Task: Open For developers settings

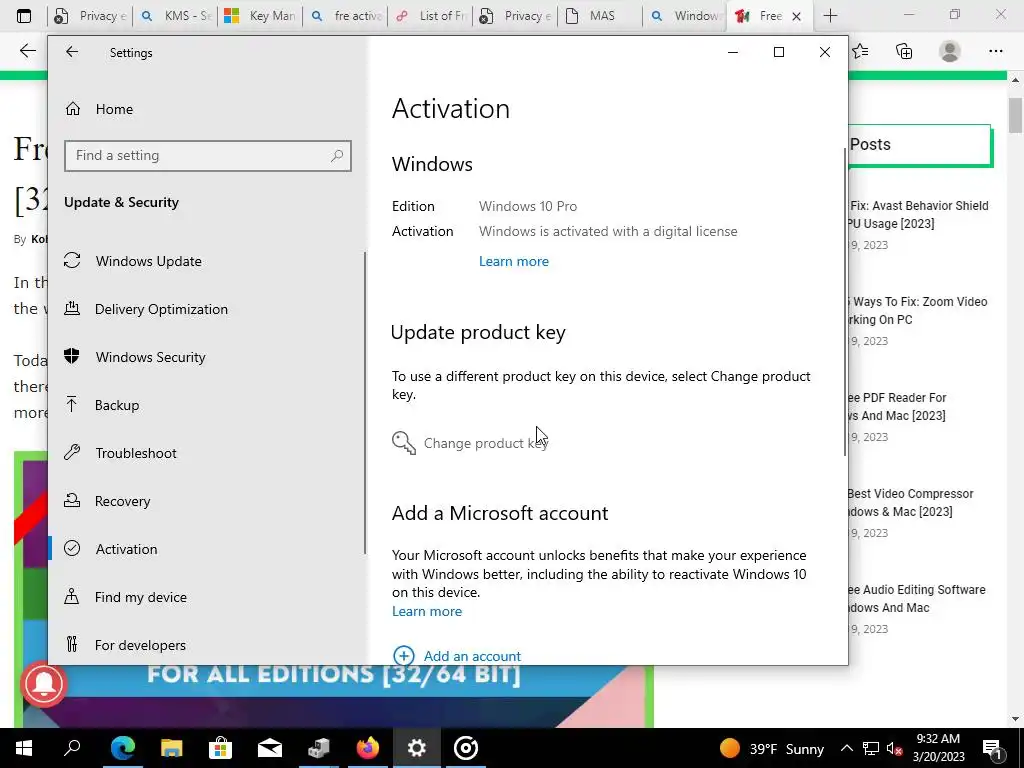Action: tap(125, 645)
